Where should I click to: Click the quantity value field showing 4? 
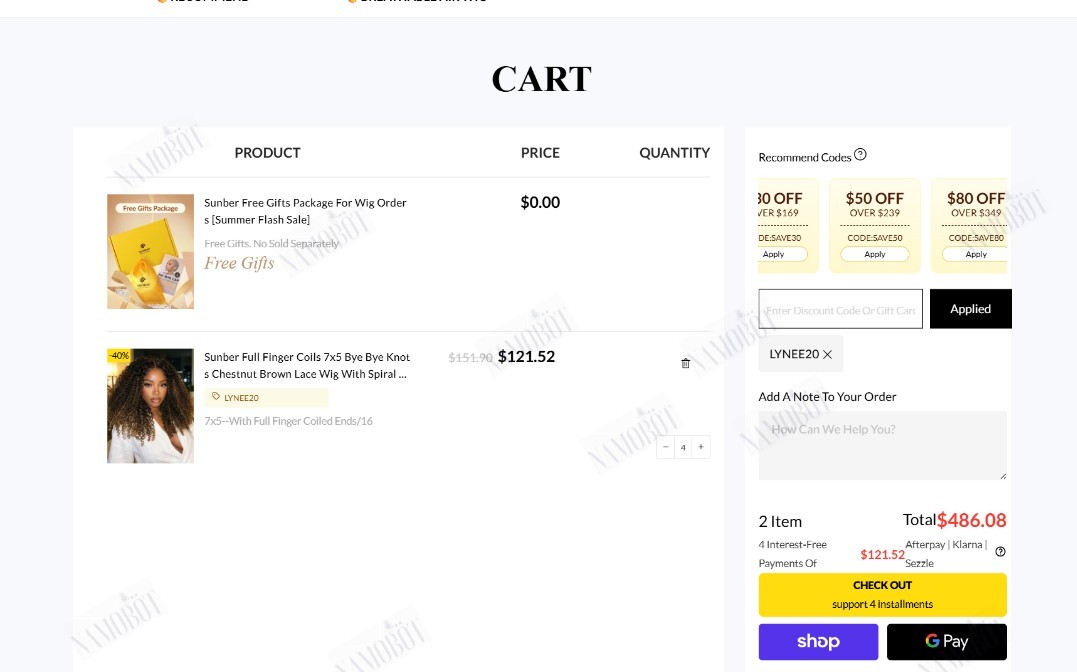(x=683, y=447)
